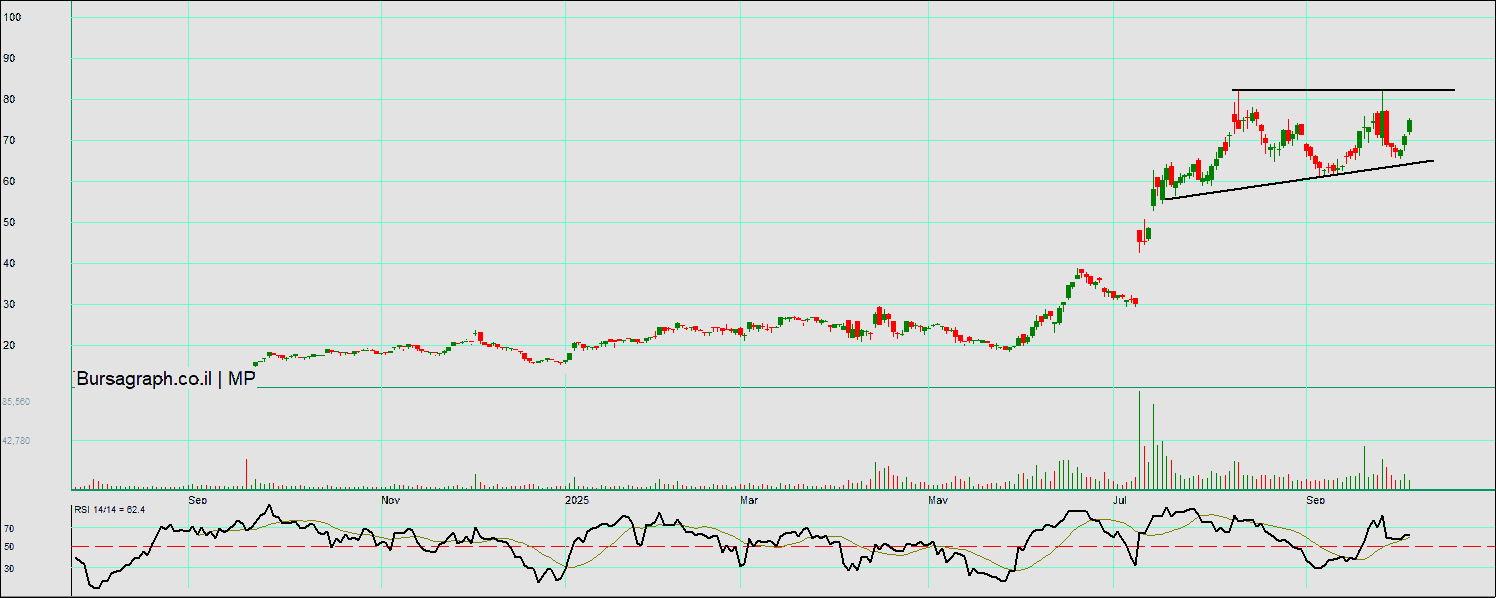Click the Jul date label on time axis
Viewport: 1496px width, 598px height.
point(1121,498)
